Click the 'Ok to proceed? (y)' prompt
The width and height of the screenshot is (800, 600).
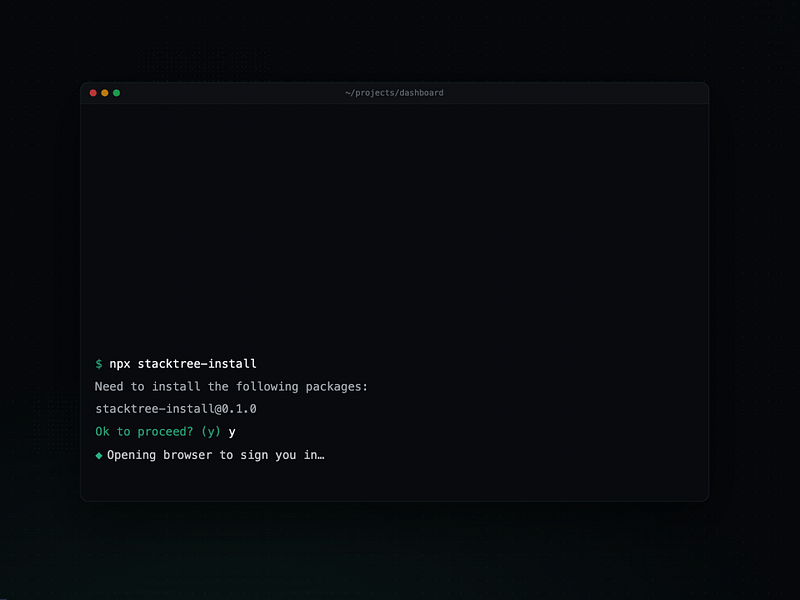[158, 432]
